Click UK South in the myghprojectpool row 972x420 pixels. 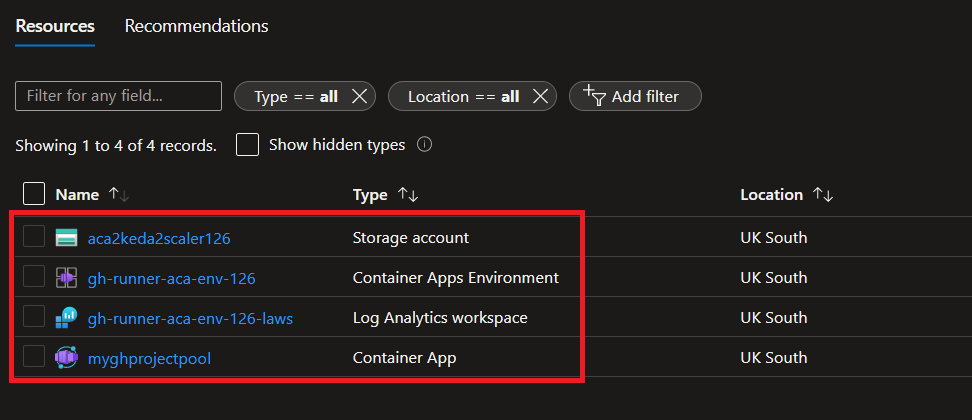point(774,357)
